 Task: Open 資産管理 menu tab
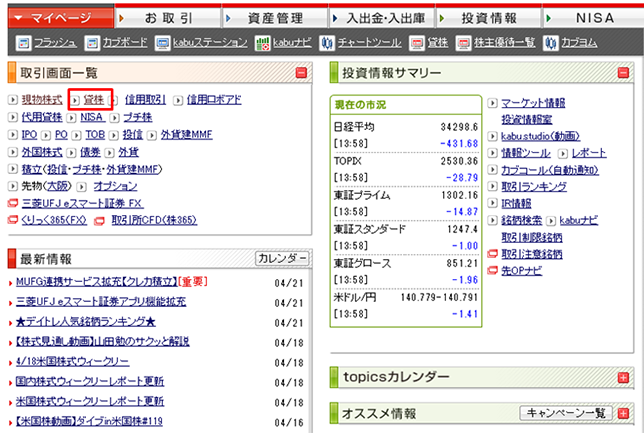[275, 18]
